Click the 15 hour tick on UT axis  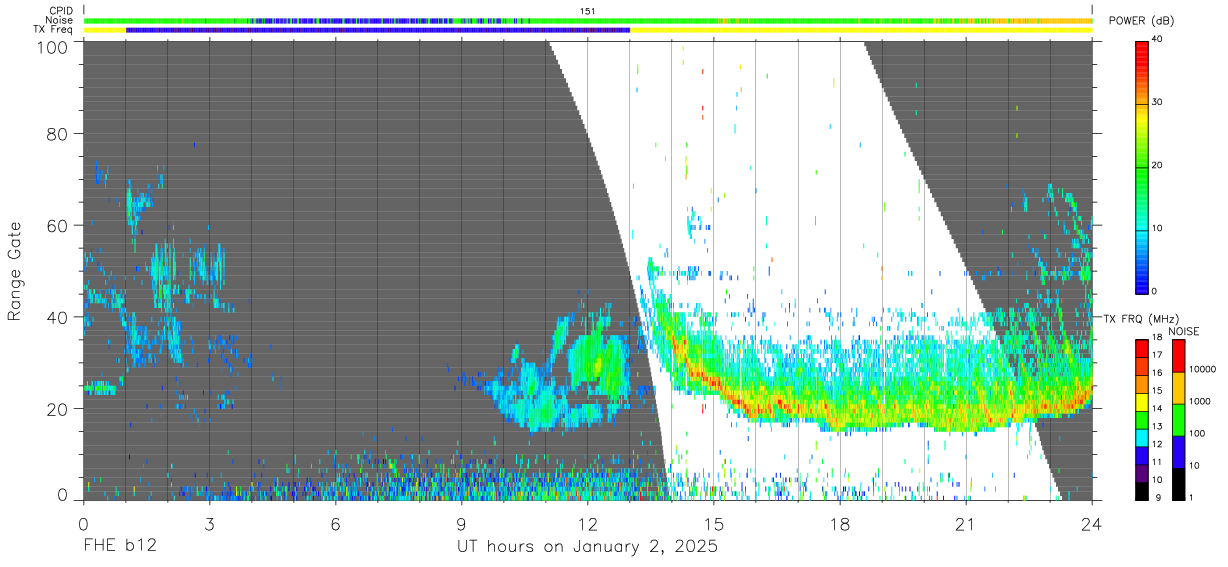(713, 522)
